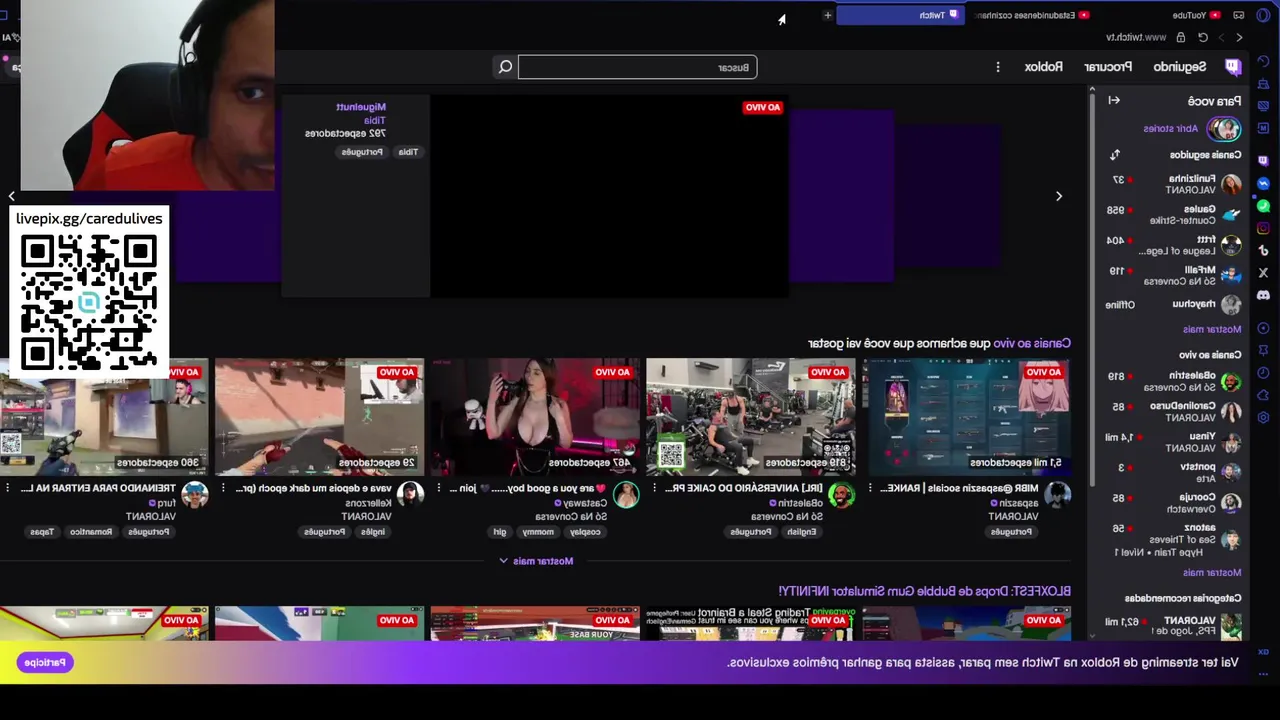Click the Português tag in carousel

pyautogui.click(x=362, y=152)
